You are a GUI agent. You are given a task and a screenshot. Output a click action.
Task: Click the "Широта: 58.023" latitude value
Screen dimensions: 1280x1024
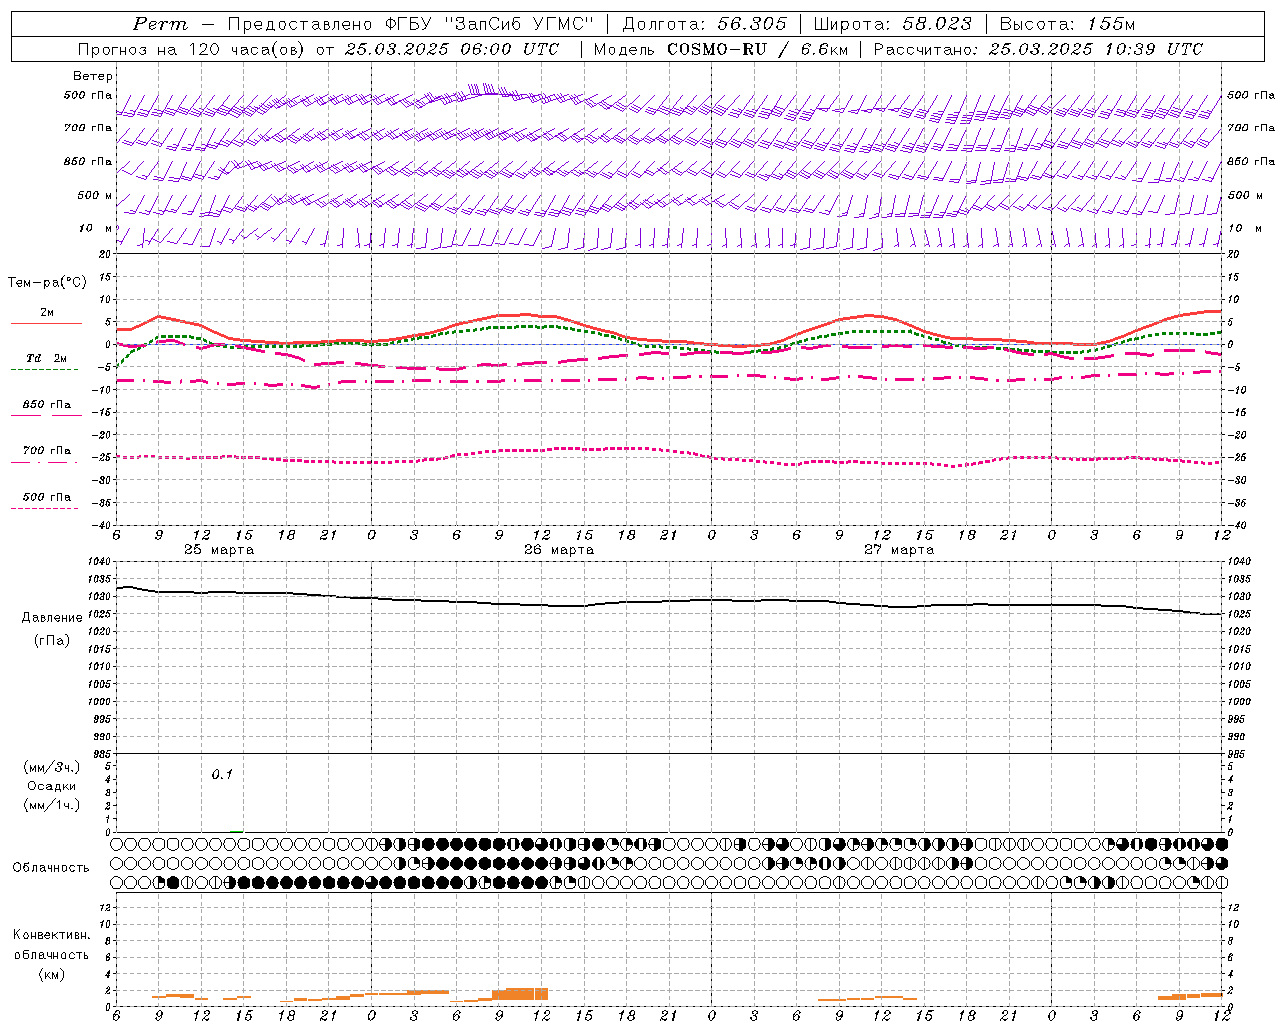[x=893, y=24]
